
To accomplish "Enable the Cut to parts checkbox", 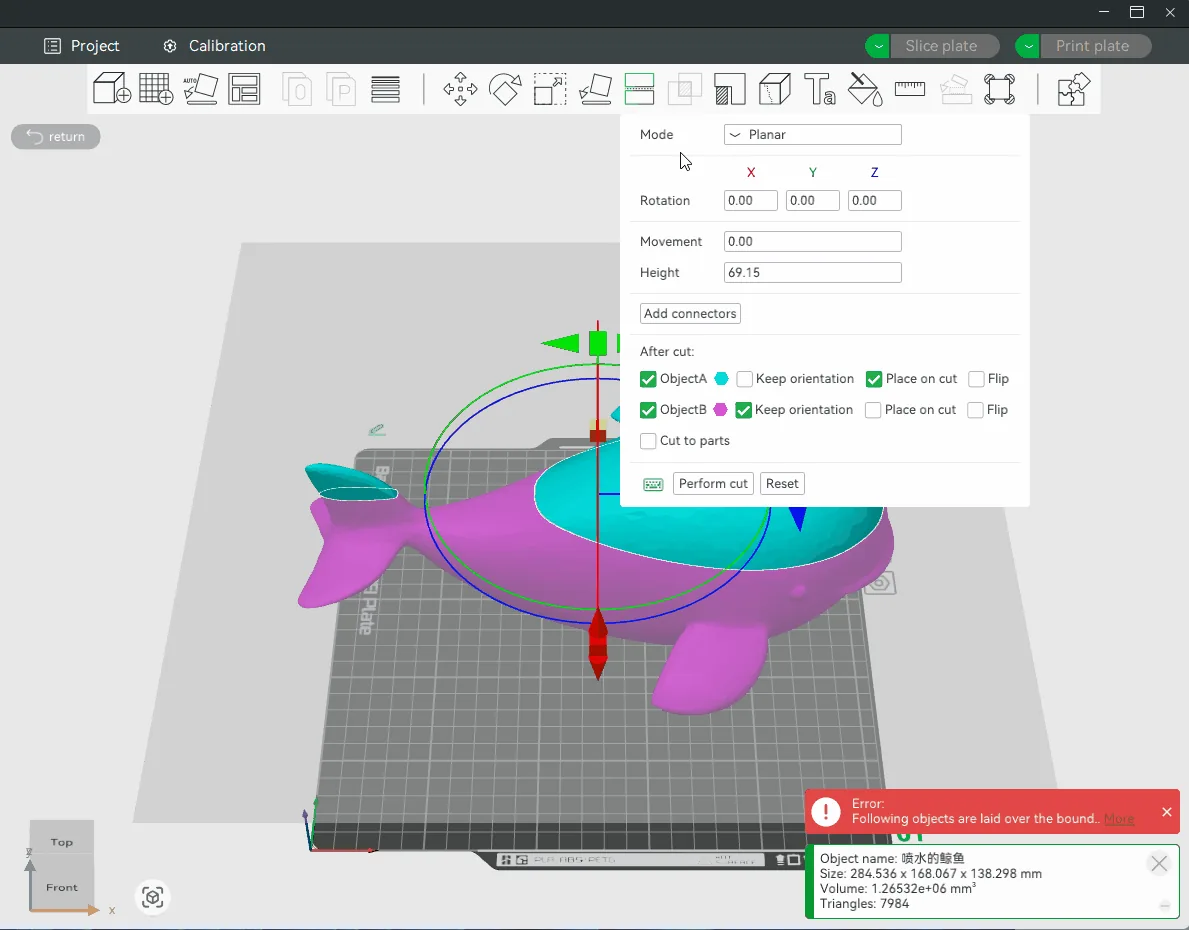I will 648,441.
